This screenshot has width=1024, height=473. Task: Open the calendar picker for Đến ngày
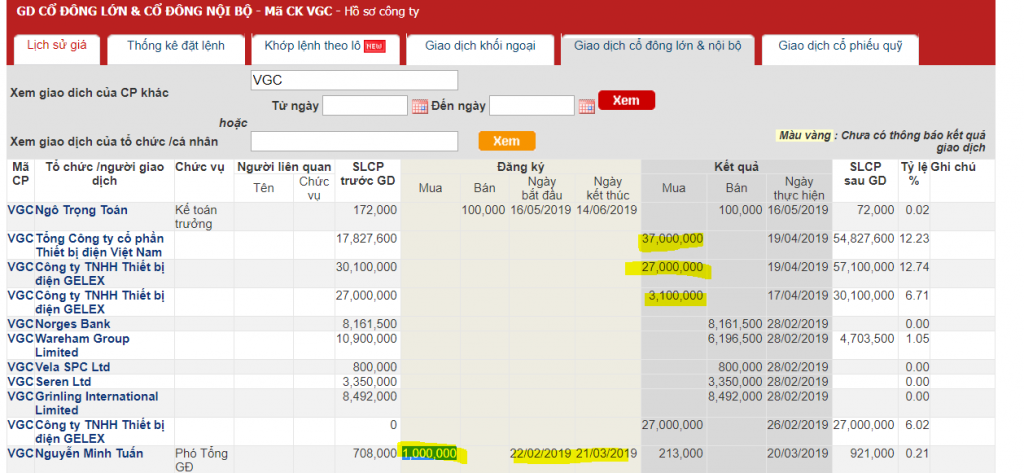(x=586, y=106)
